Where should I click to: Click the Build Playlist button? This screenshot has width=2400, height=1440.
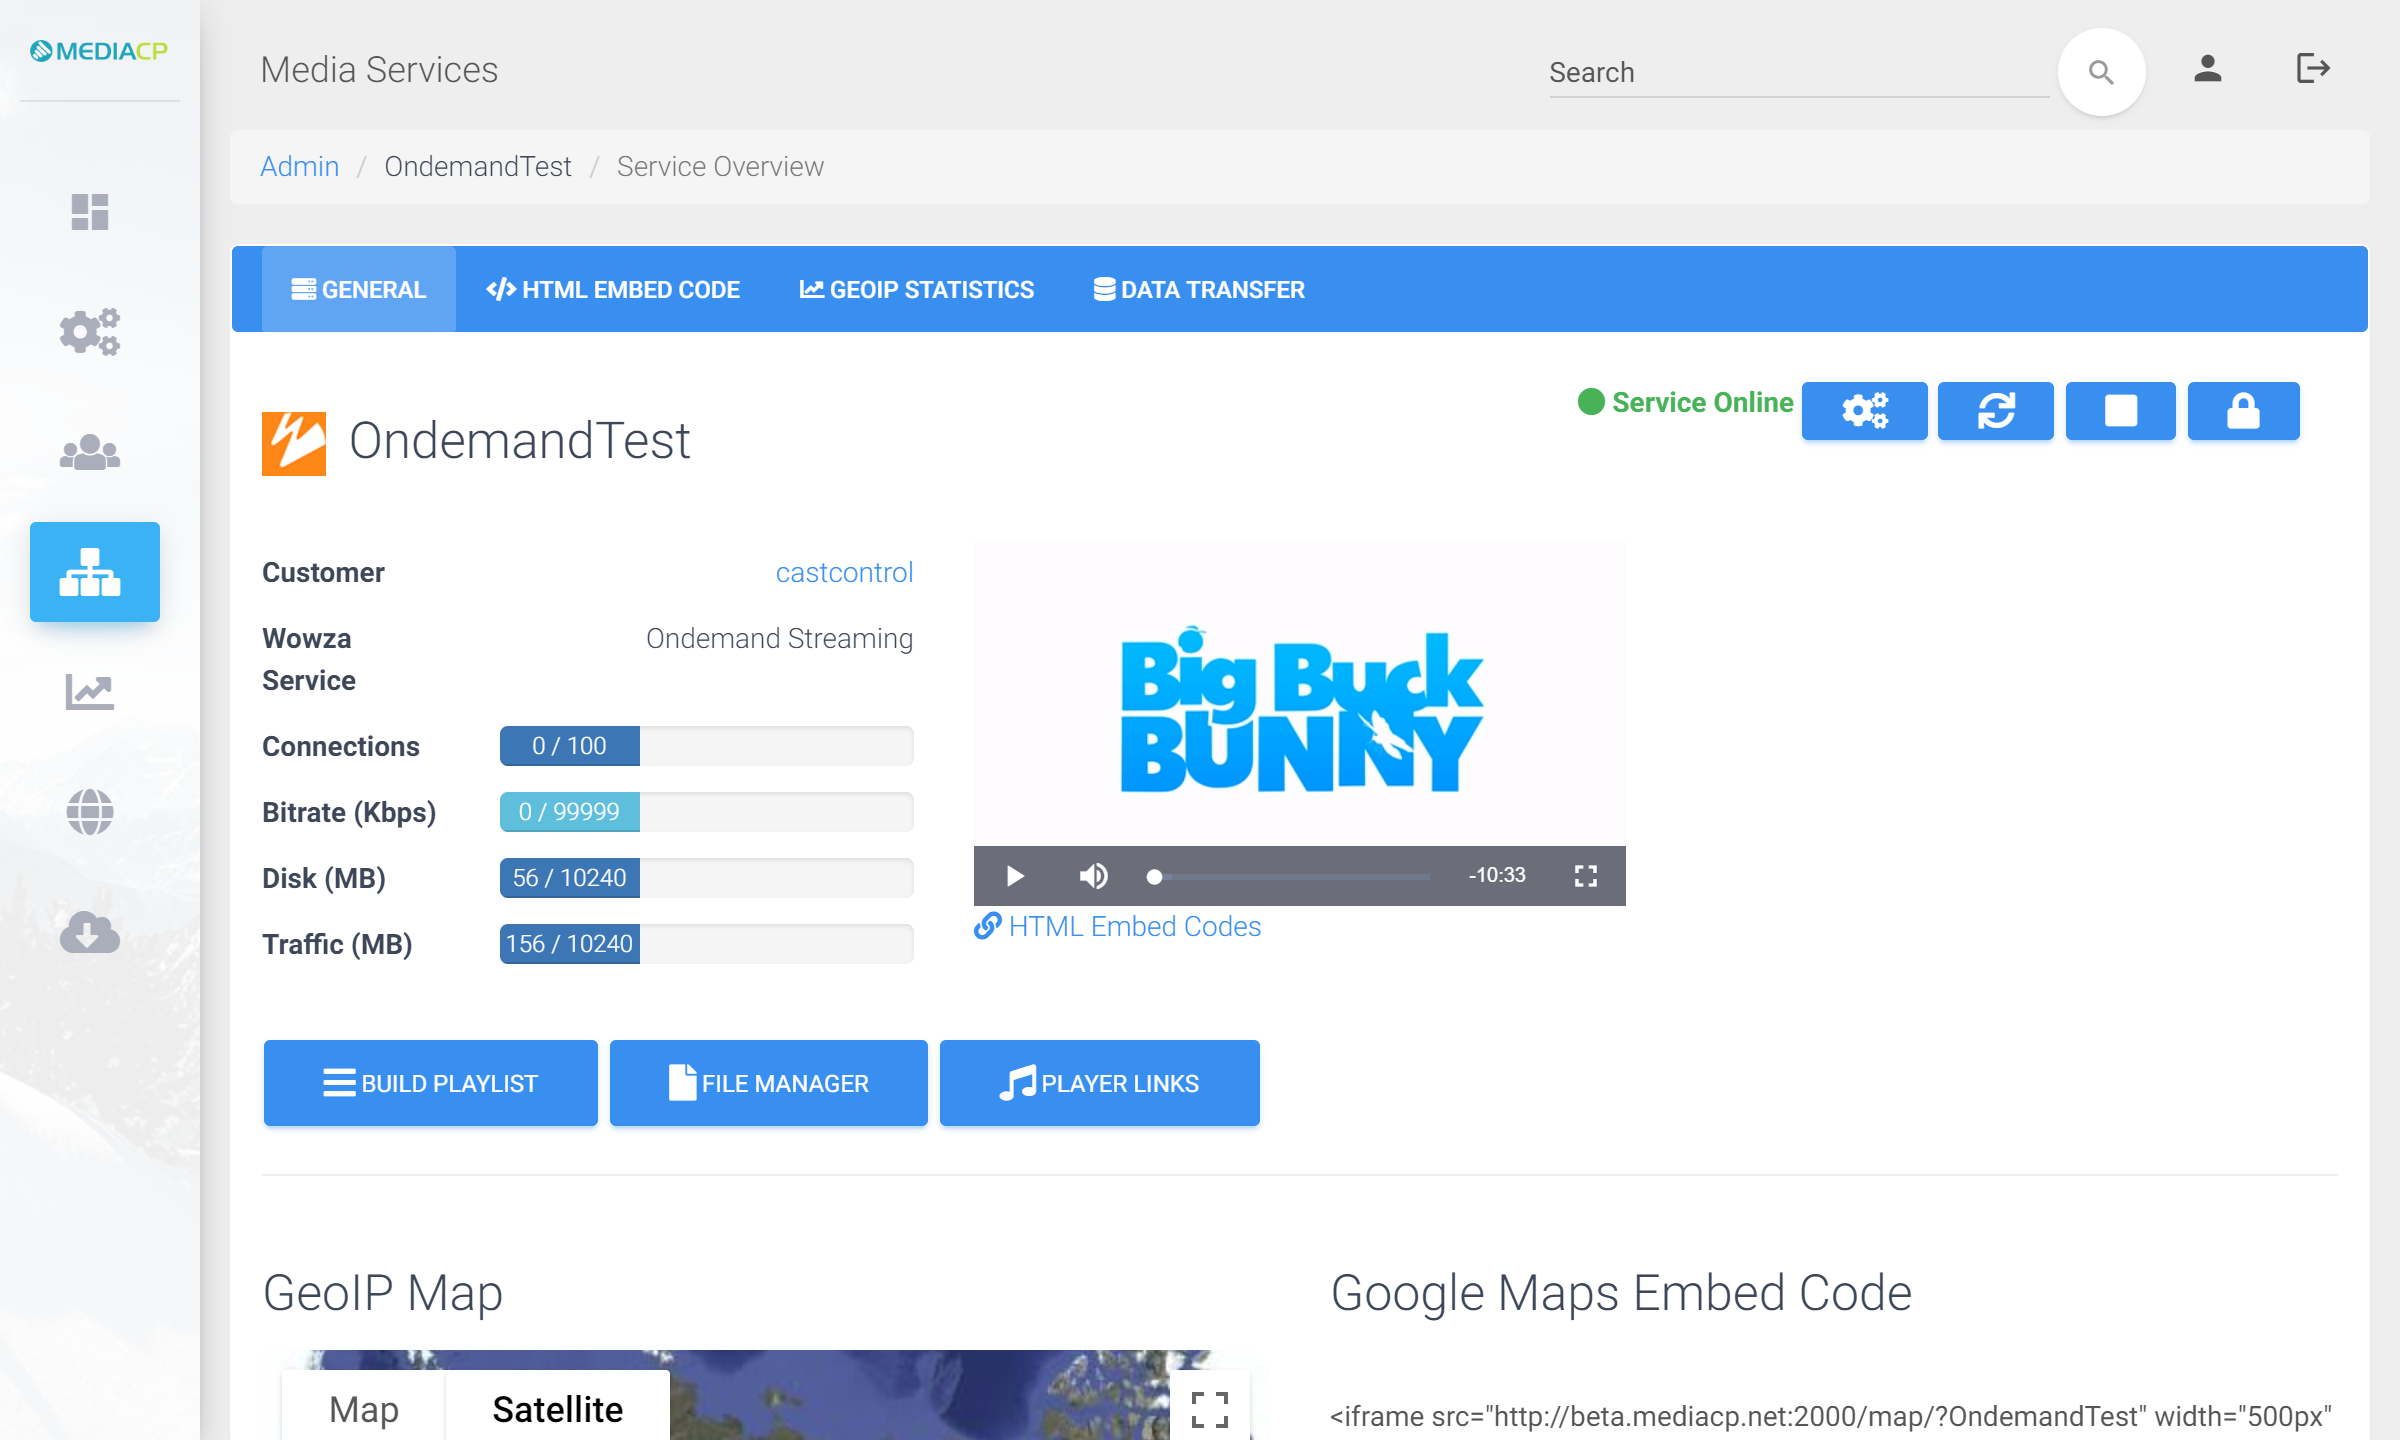click(x=430, y=1083)
